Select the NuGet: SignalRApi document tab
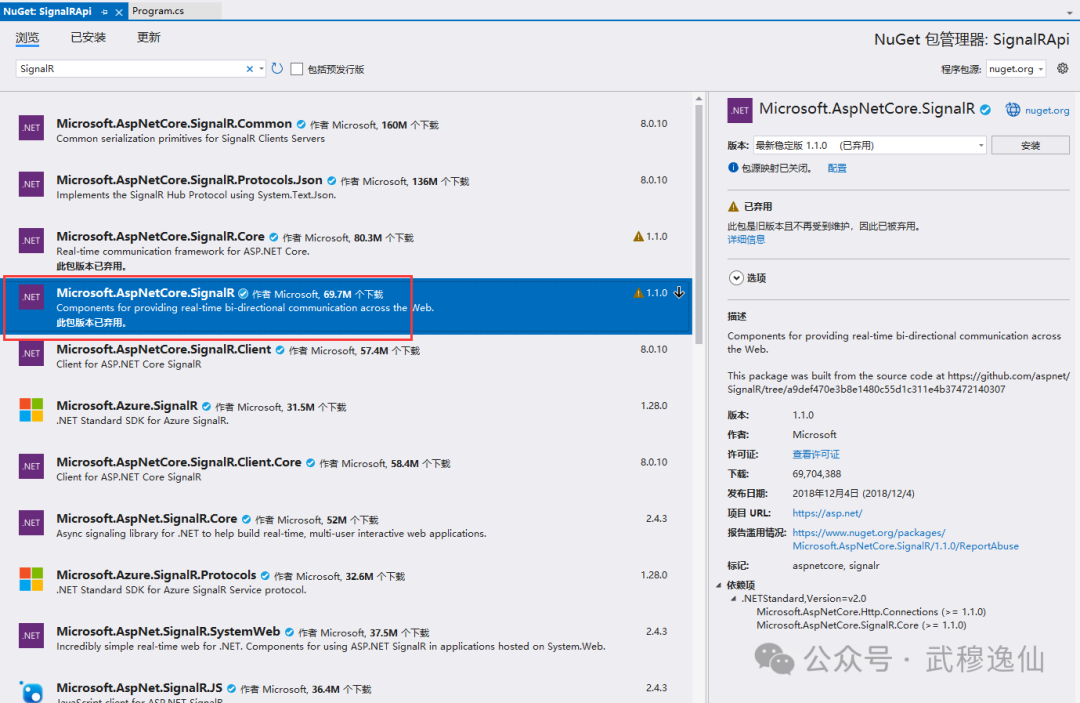The image size is (1080, 703). [x=48, y=11]
